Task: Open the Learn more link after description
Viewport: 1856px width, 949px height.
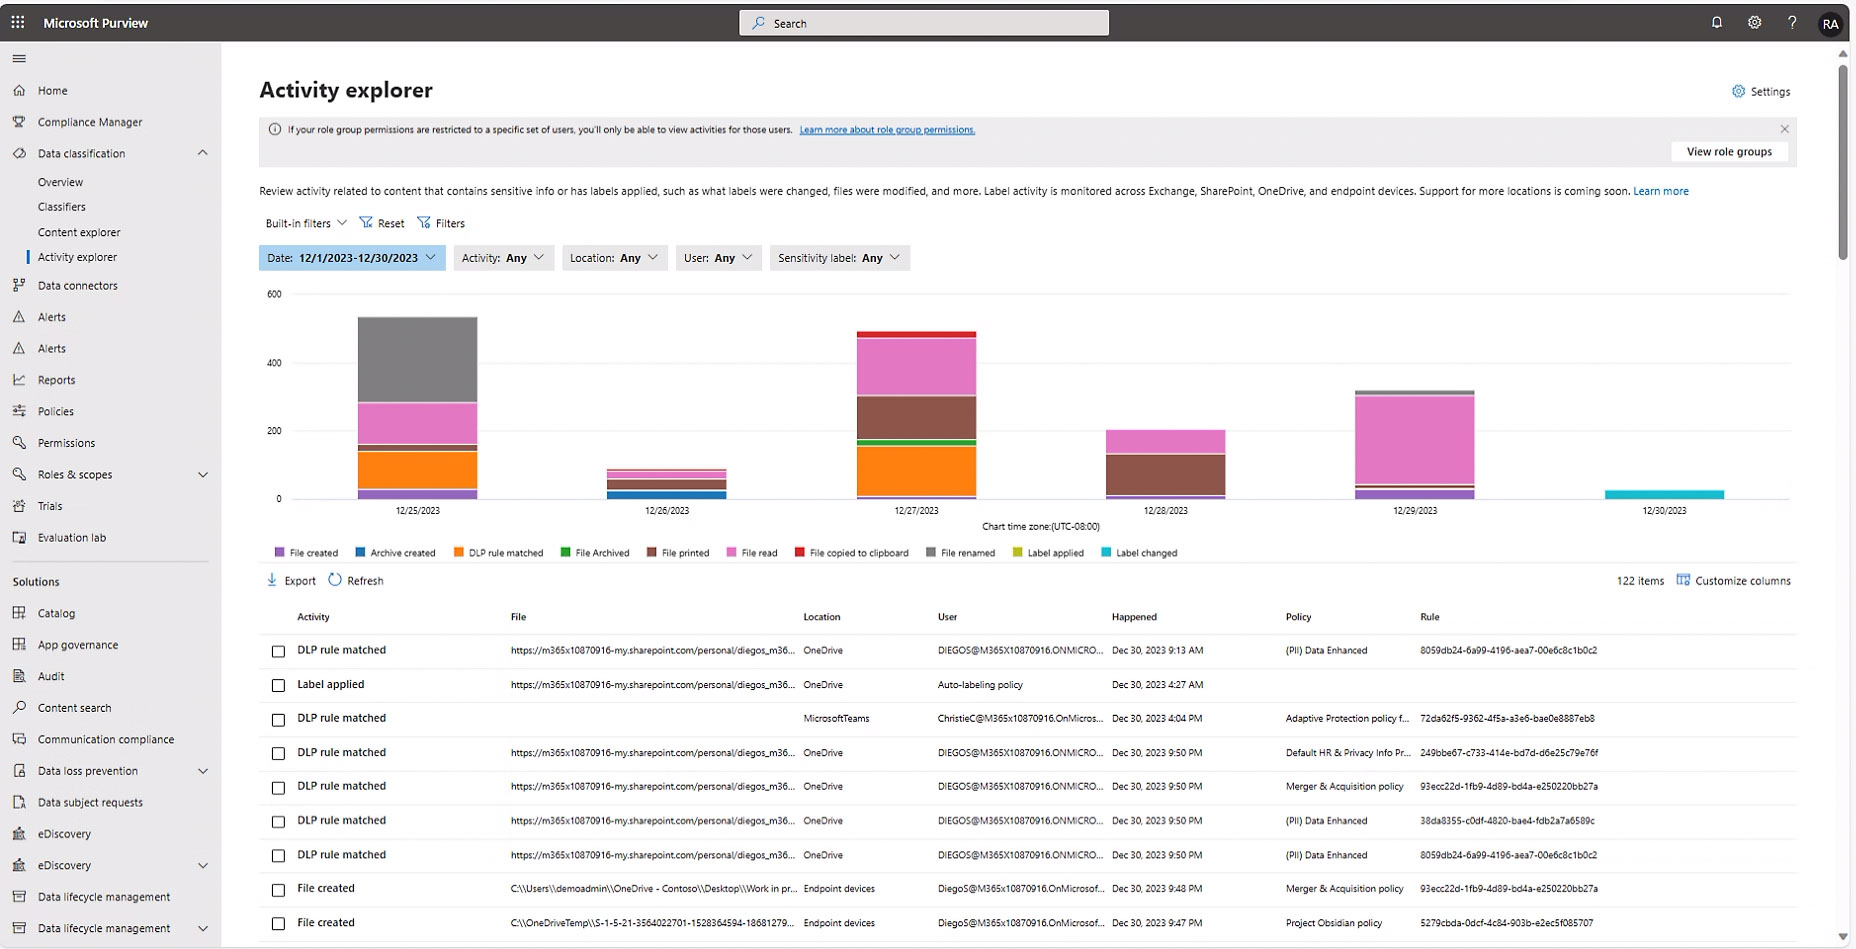Action: [1661, 191]
